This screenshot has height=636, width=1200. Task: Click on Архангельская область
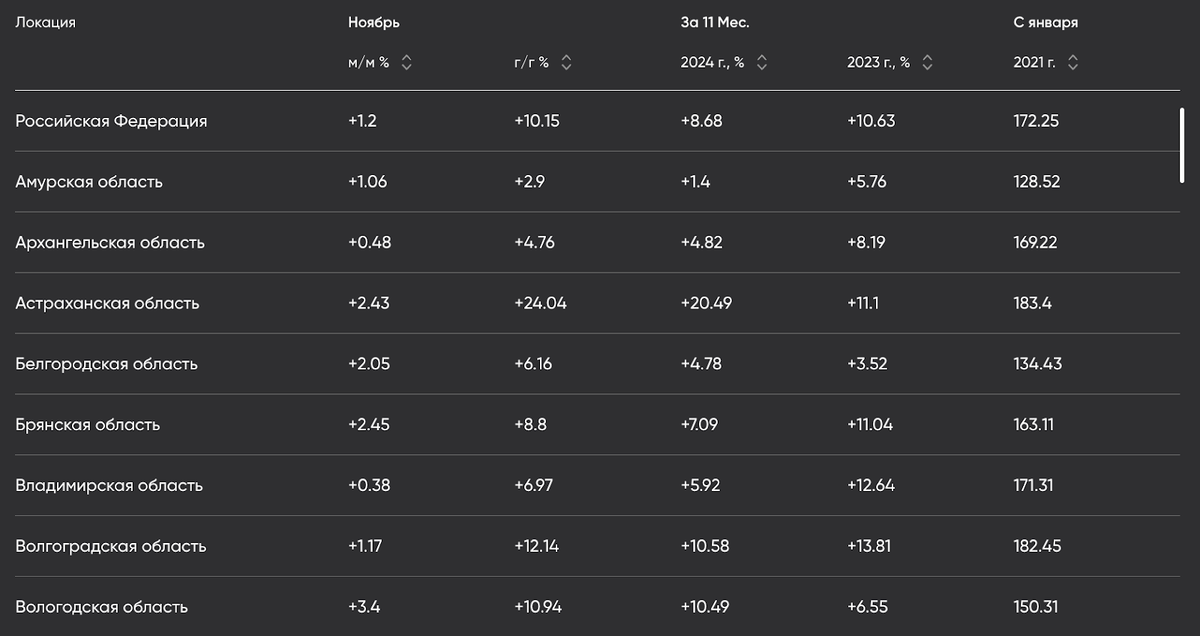110,243
